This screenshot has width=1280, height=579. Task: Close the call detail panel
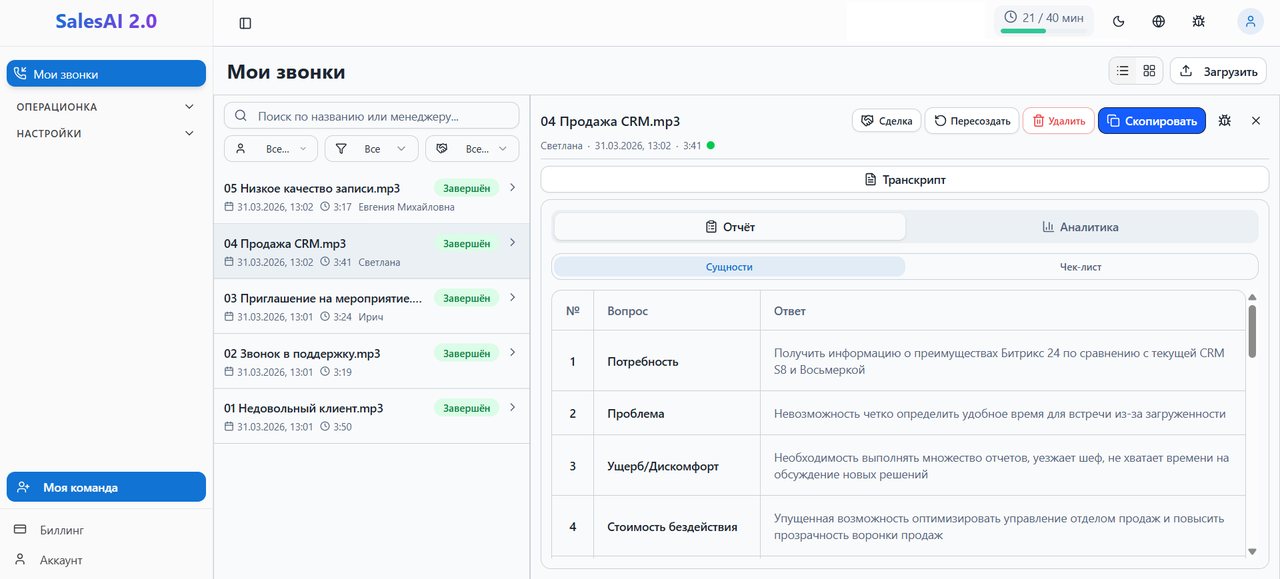click(x=1256, y=121)
